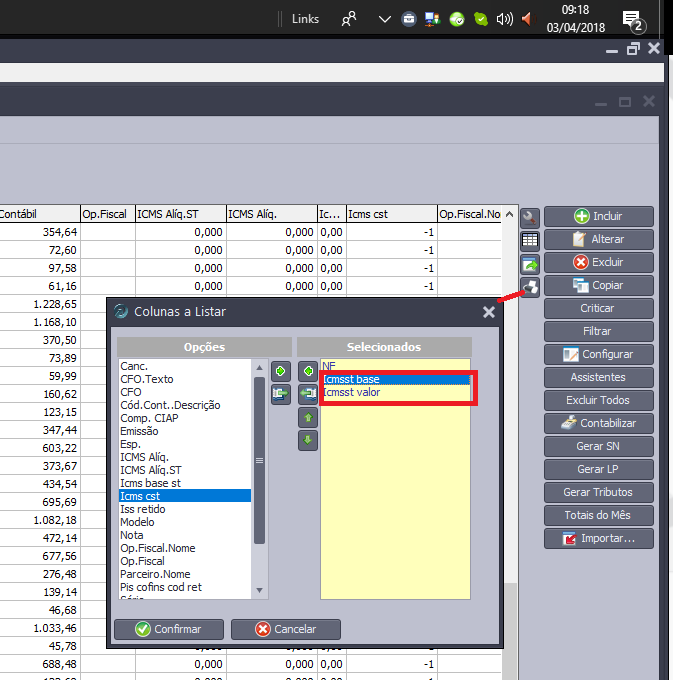Viewport: 673px width, 680px height.
Task: Click the network computers tray icon
Action: point(432,19)
